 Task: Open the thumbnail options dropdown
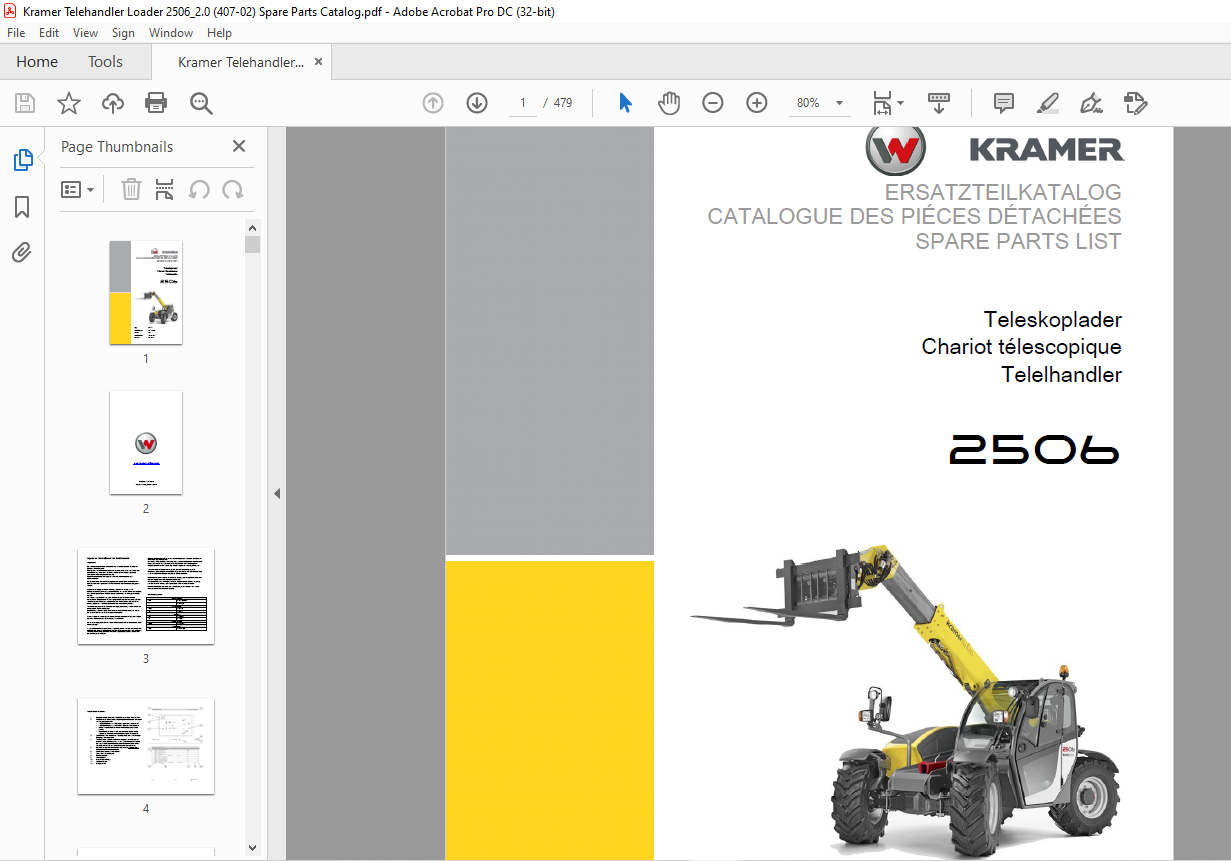point(78,189)
